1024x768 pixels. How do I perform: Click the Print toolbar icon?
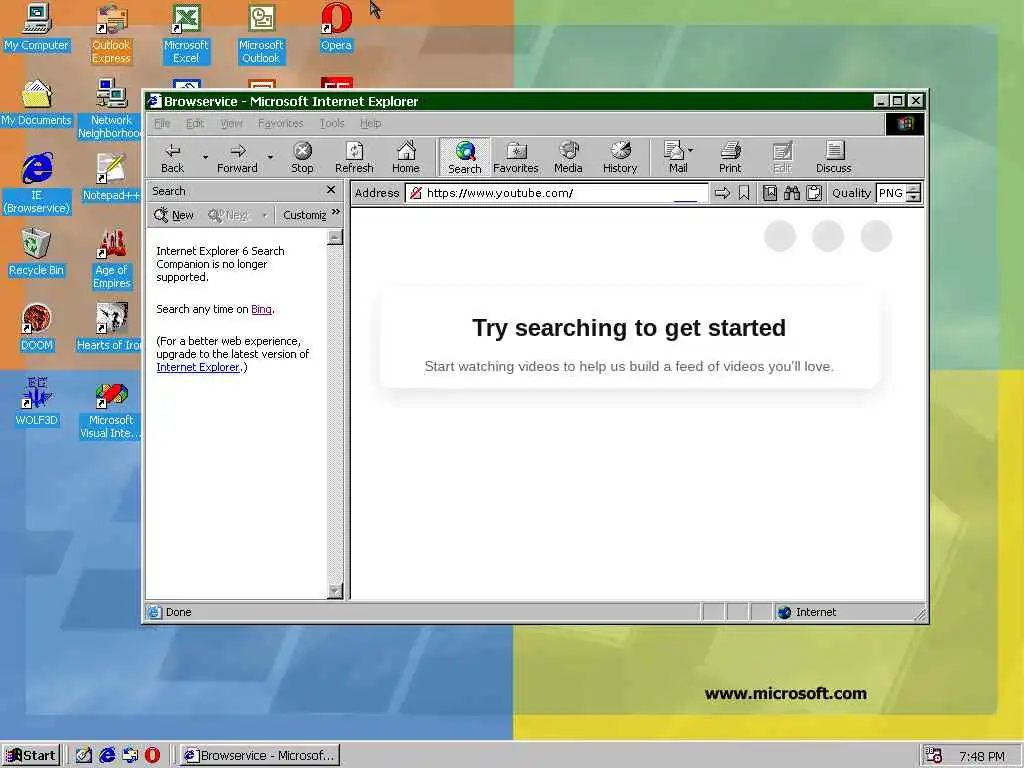[730, 157]
